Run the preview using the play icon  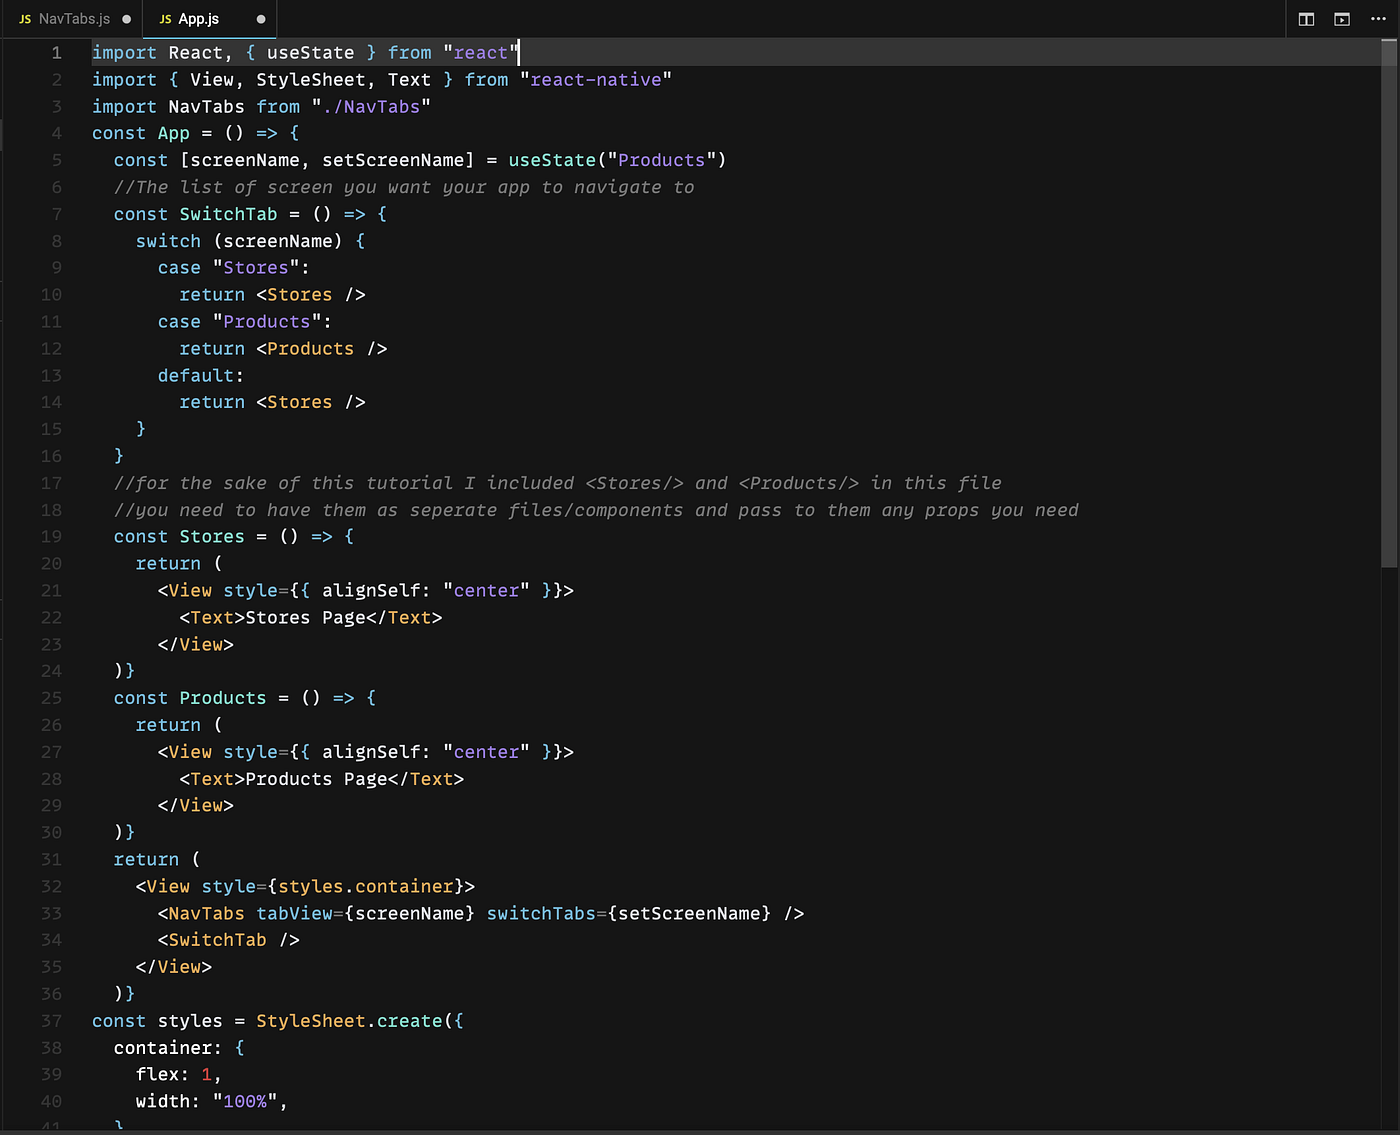point(1341,19)
